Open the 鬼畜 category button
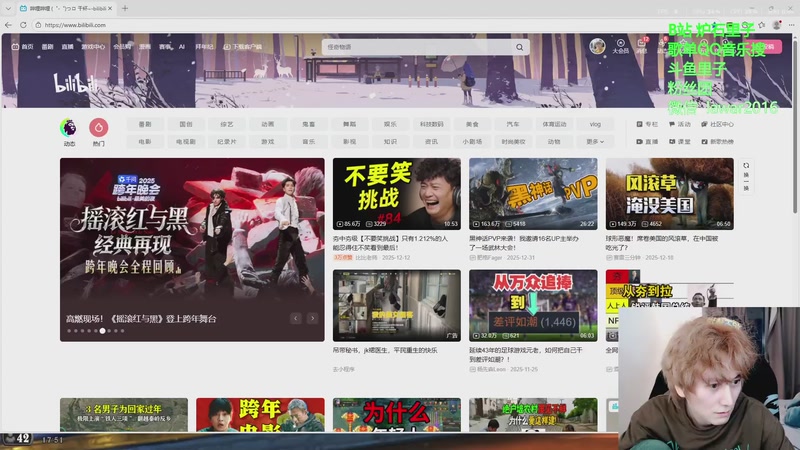The image size is (800, 450). pos(309,124)
